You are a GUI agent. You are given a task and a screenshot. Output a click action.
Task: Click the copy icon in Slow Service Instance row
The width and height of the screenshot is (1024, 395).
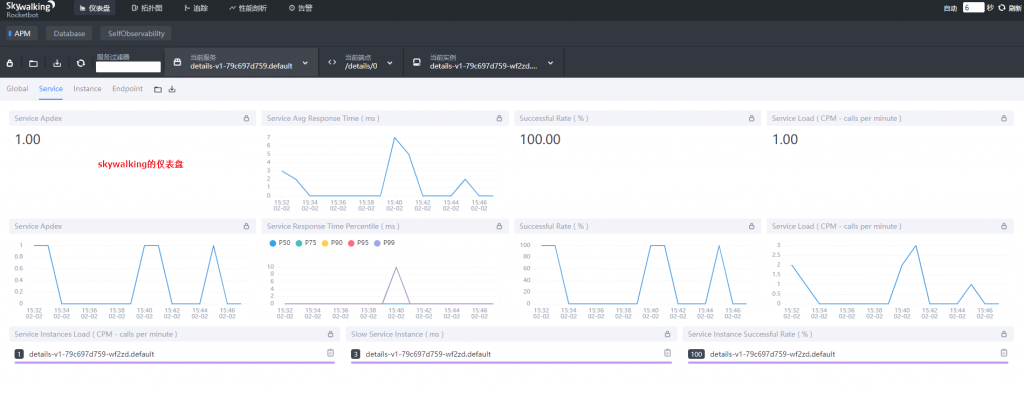(x=667, y=353)
